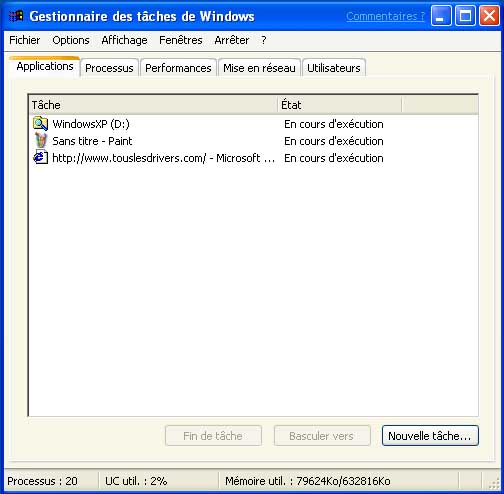Sort tasks by the État column header
This screenshot has height=494, width=504.
[x=340, y=105]
